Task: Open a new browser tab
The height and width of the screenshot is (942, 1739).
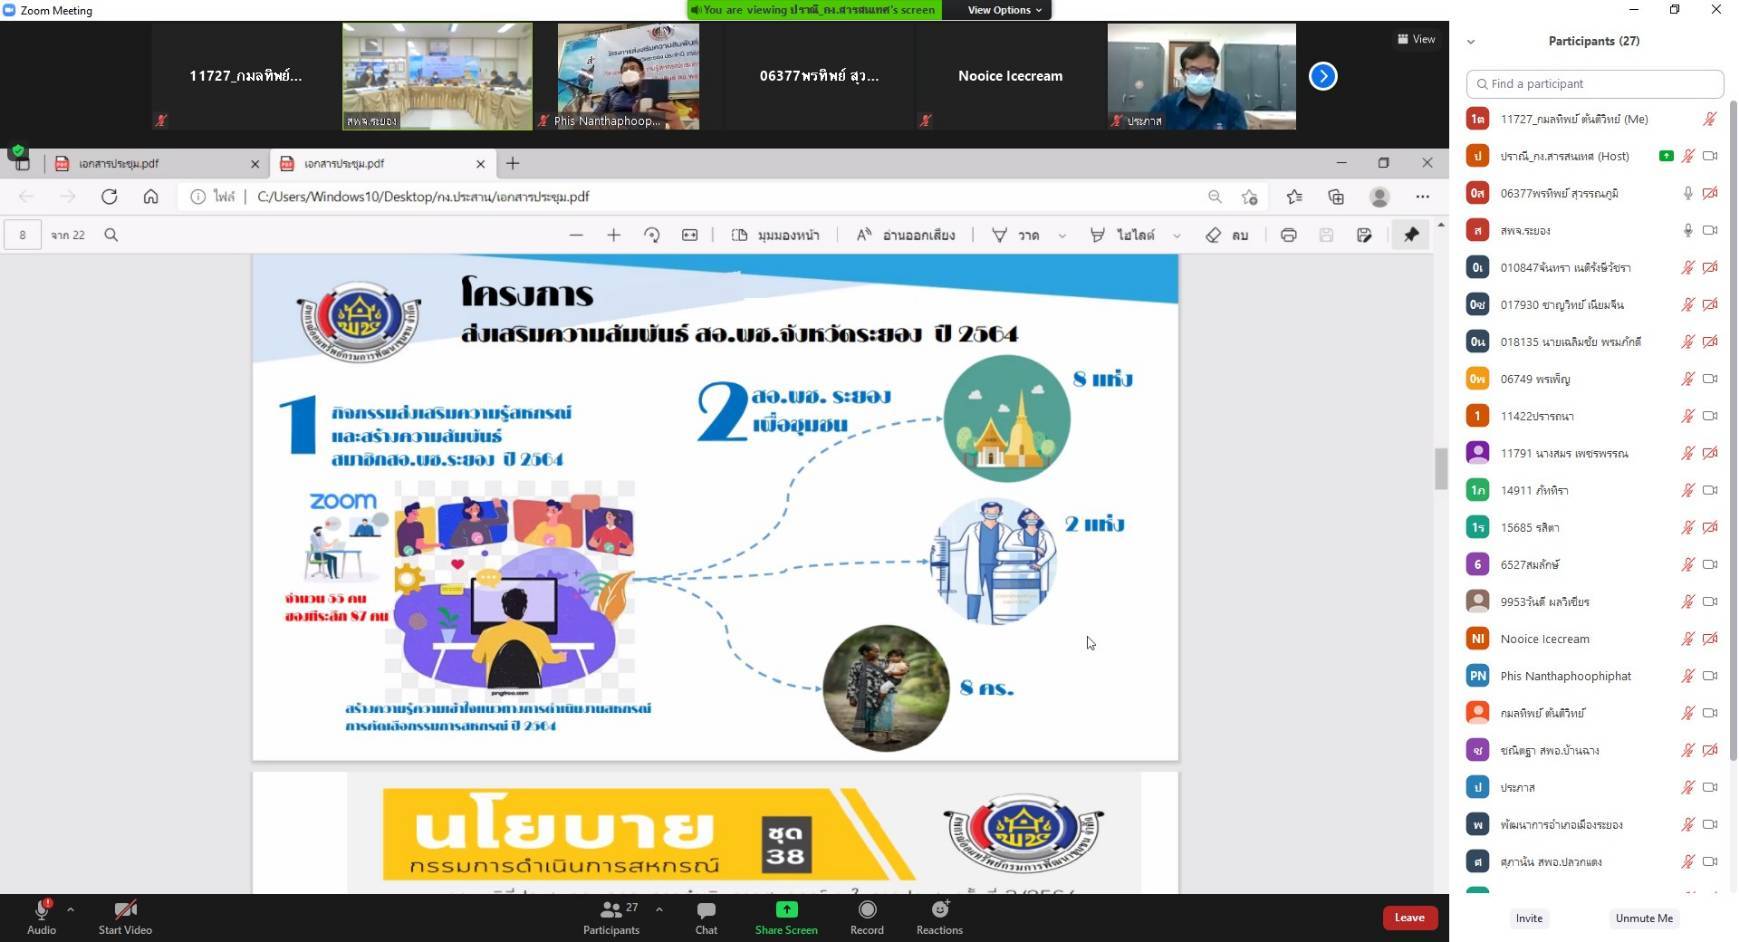Action: click(513, 164)
